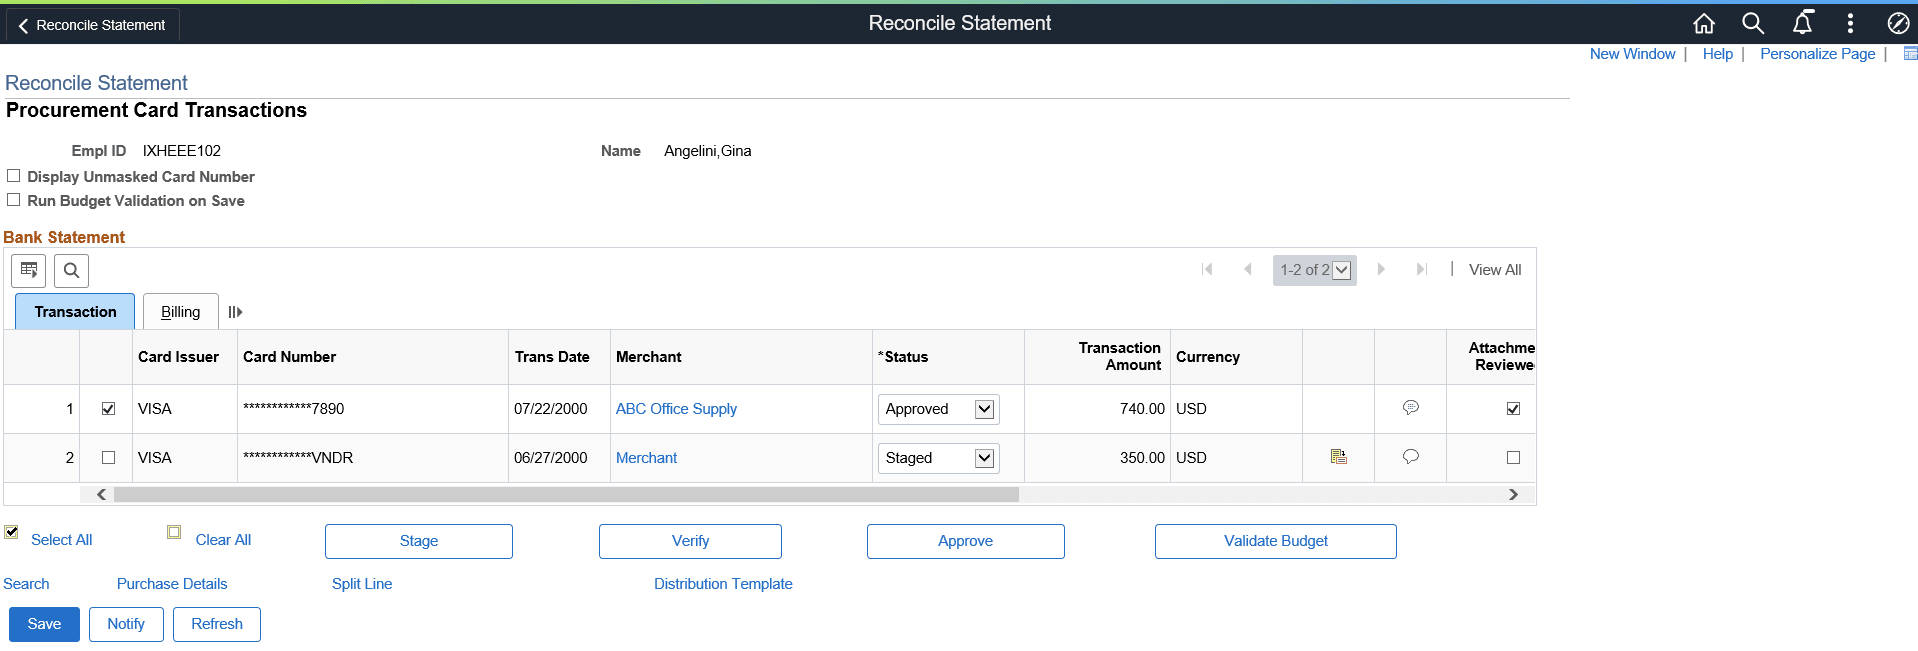Viewport: 1918px width, 651px height.
Task: Open the ABC Office Supply merchant link
Action: point(676,409)
